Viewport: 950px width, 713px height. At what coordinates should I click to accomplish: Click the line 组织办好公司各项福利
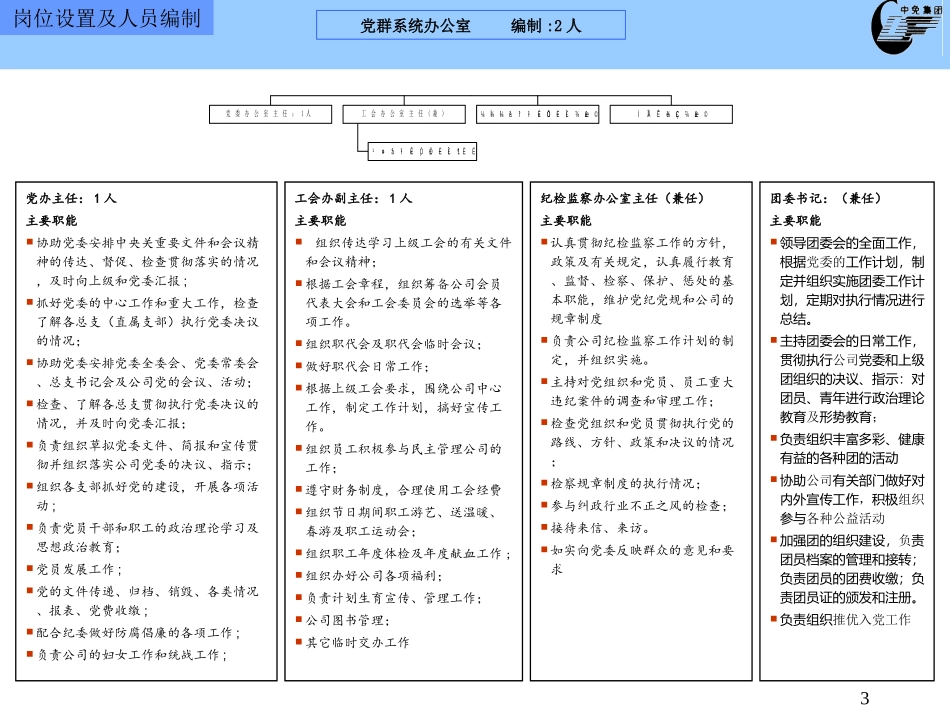pos(370,575)
